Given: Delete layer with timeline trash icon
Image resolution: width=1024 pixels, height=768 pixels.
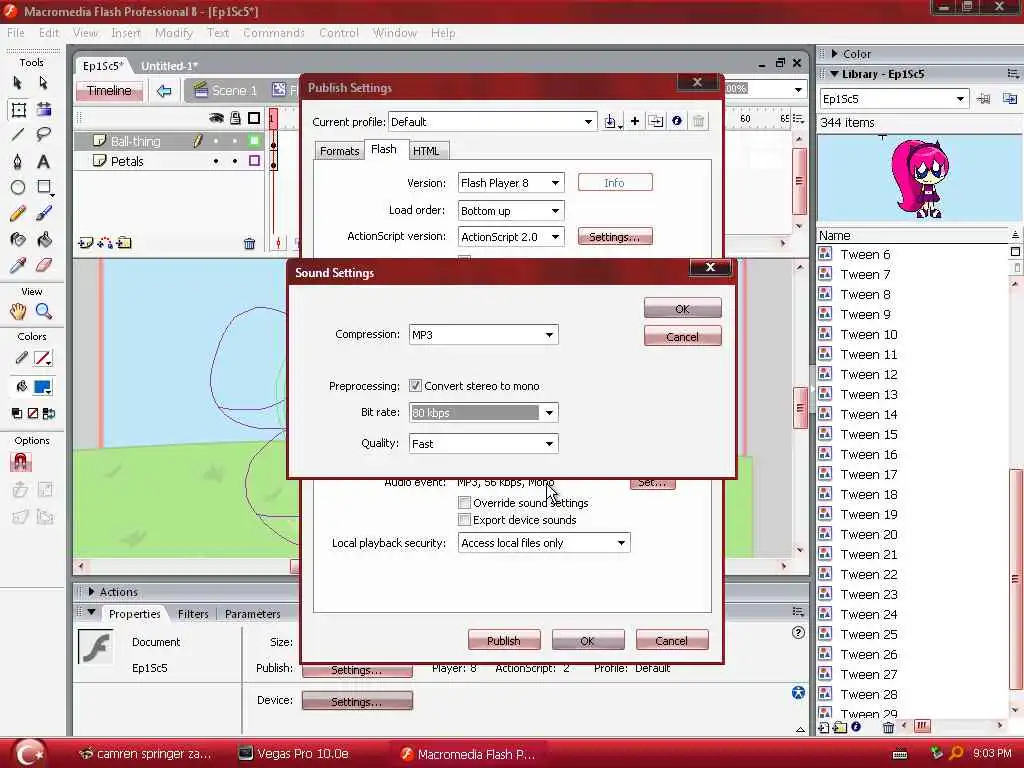Looking at the screenshot, I should click(x=249, y=244).
